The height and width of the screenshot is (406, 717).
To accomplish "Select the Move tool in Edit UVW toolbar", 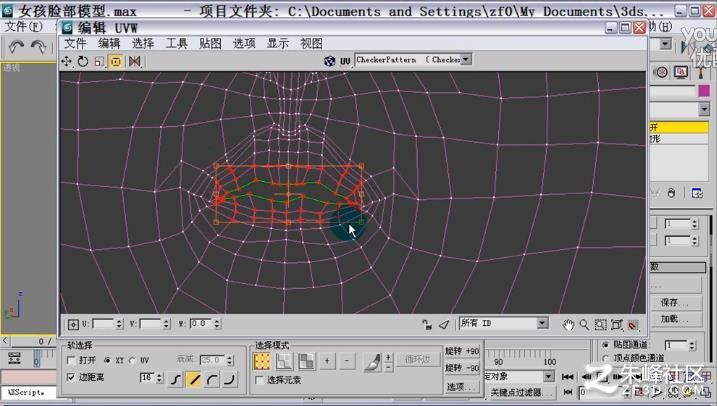I will pos(67,61).
